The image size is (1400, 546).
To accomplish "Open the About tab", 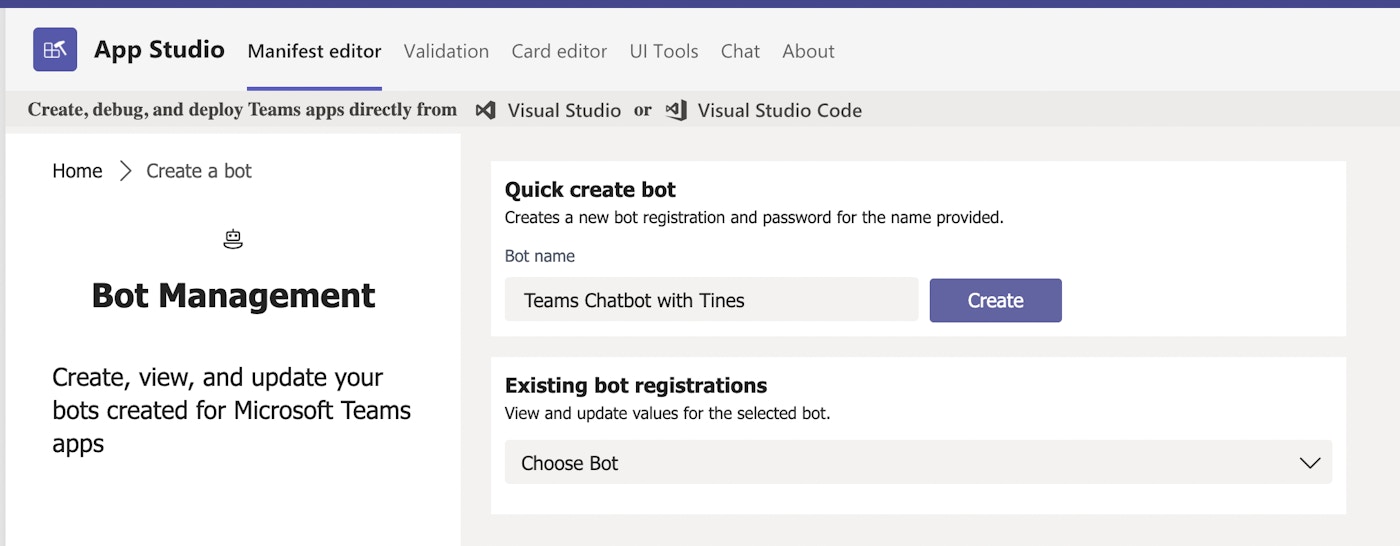I will click(808, 51).
